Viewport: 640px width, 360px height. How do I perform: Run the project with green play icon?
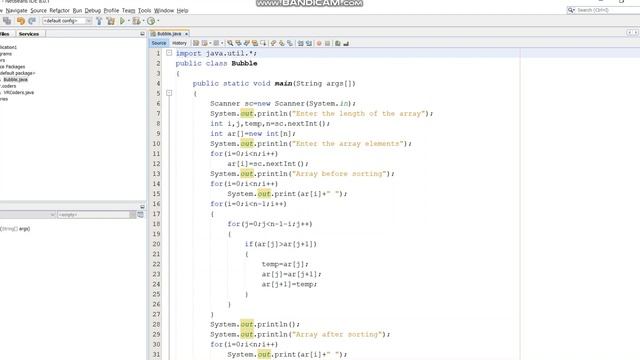click(x=122, y=21)
